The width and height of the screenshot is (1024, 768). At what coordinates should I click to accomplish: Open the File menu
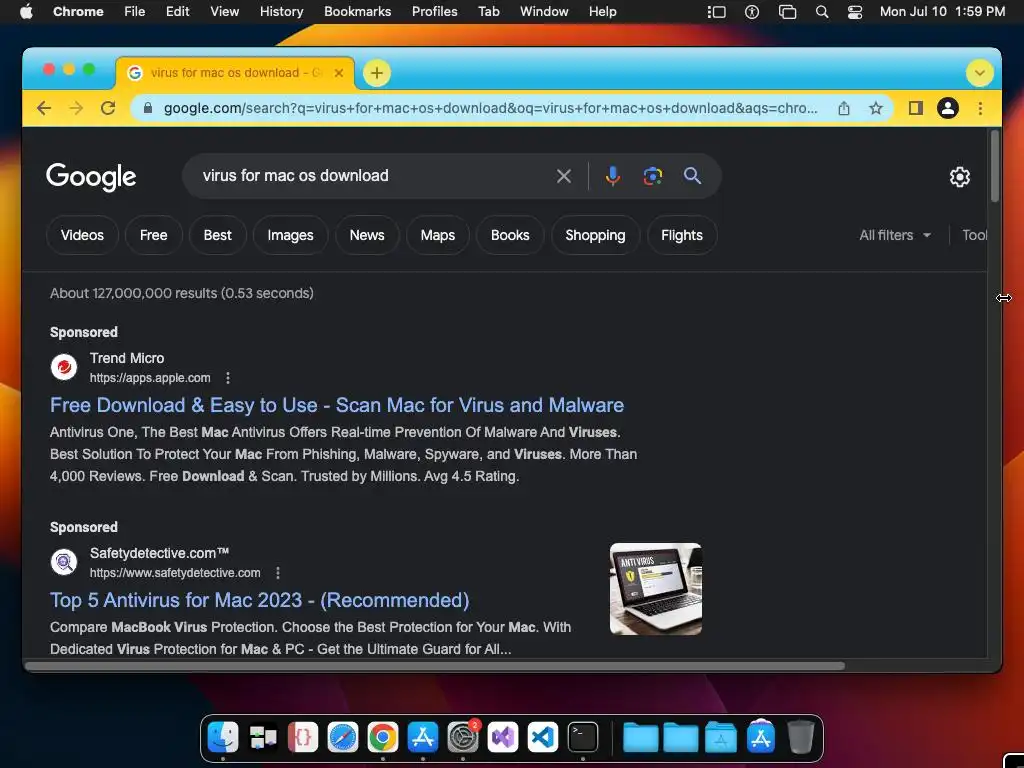pos(135,12)
